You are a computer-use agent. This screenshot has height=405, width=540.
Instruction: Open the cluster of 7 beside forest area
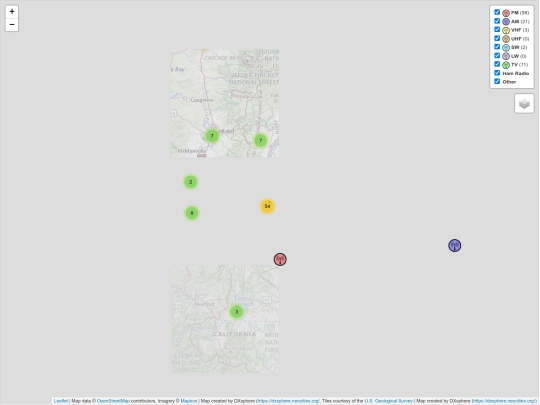point(261,141)
